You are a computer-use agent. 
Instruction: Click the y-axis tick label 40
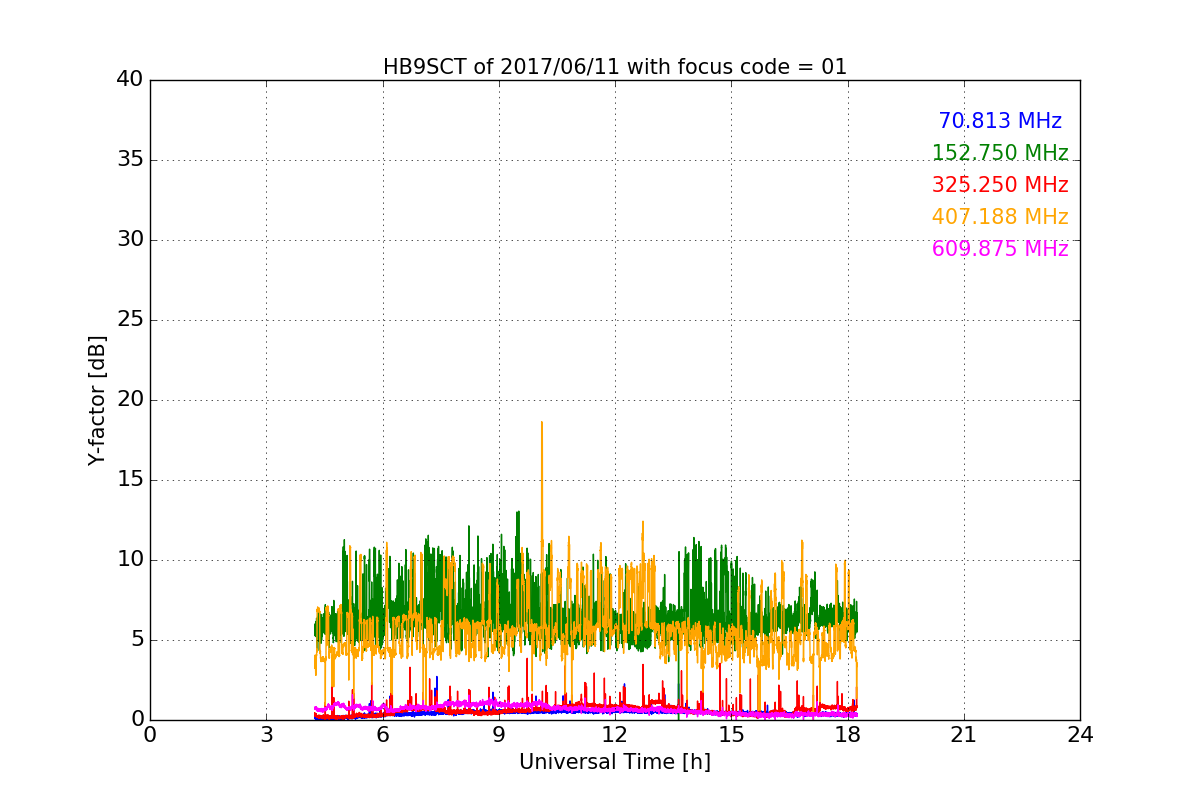130,80
